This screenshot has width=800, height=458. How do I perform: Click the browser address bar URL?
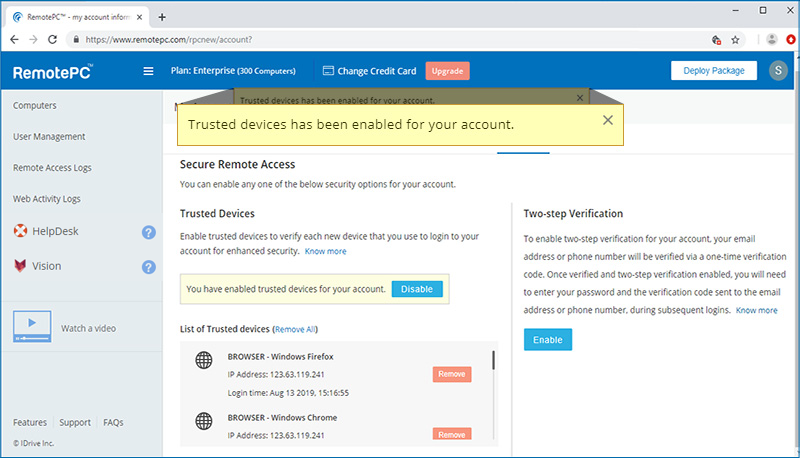169,39
